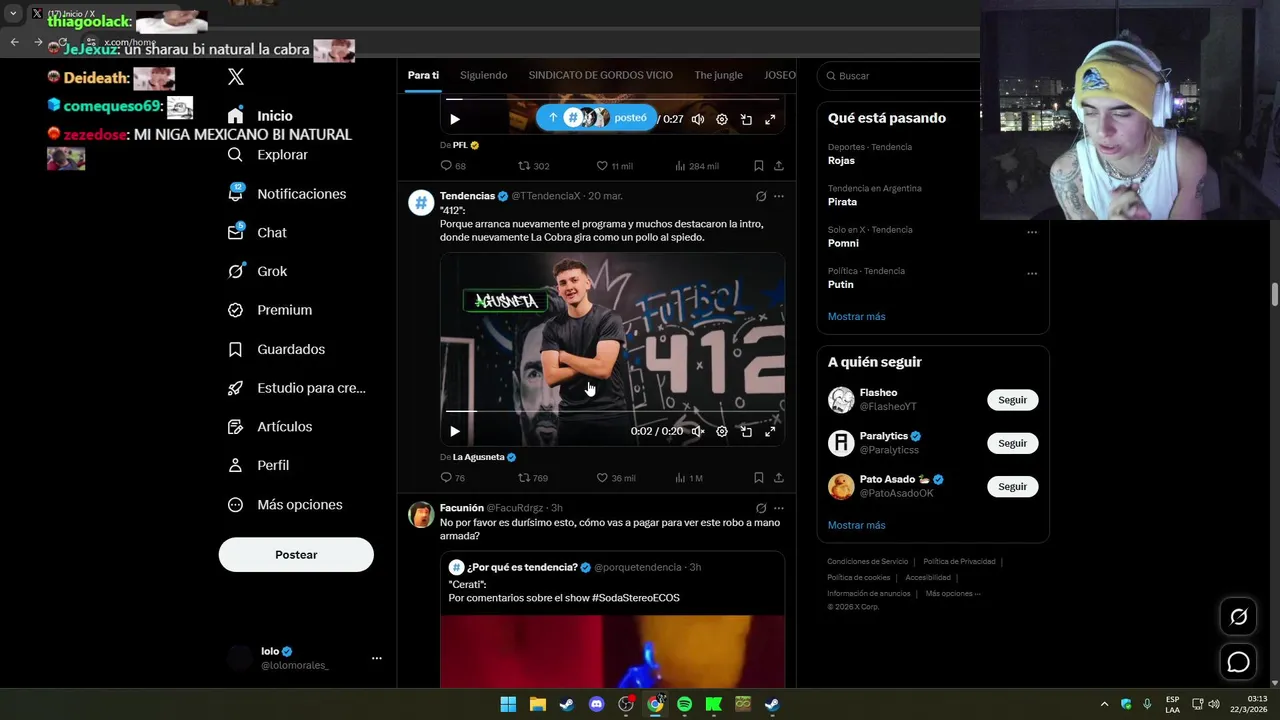The width and height of the screenshot is (1280, 720).
Task: Open the #SodaStereoECOS hashtag
Action: pyautogui.click(x=636, y=598)
